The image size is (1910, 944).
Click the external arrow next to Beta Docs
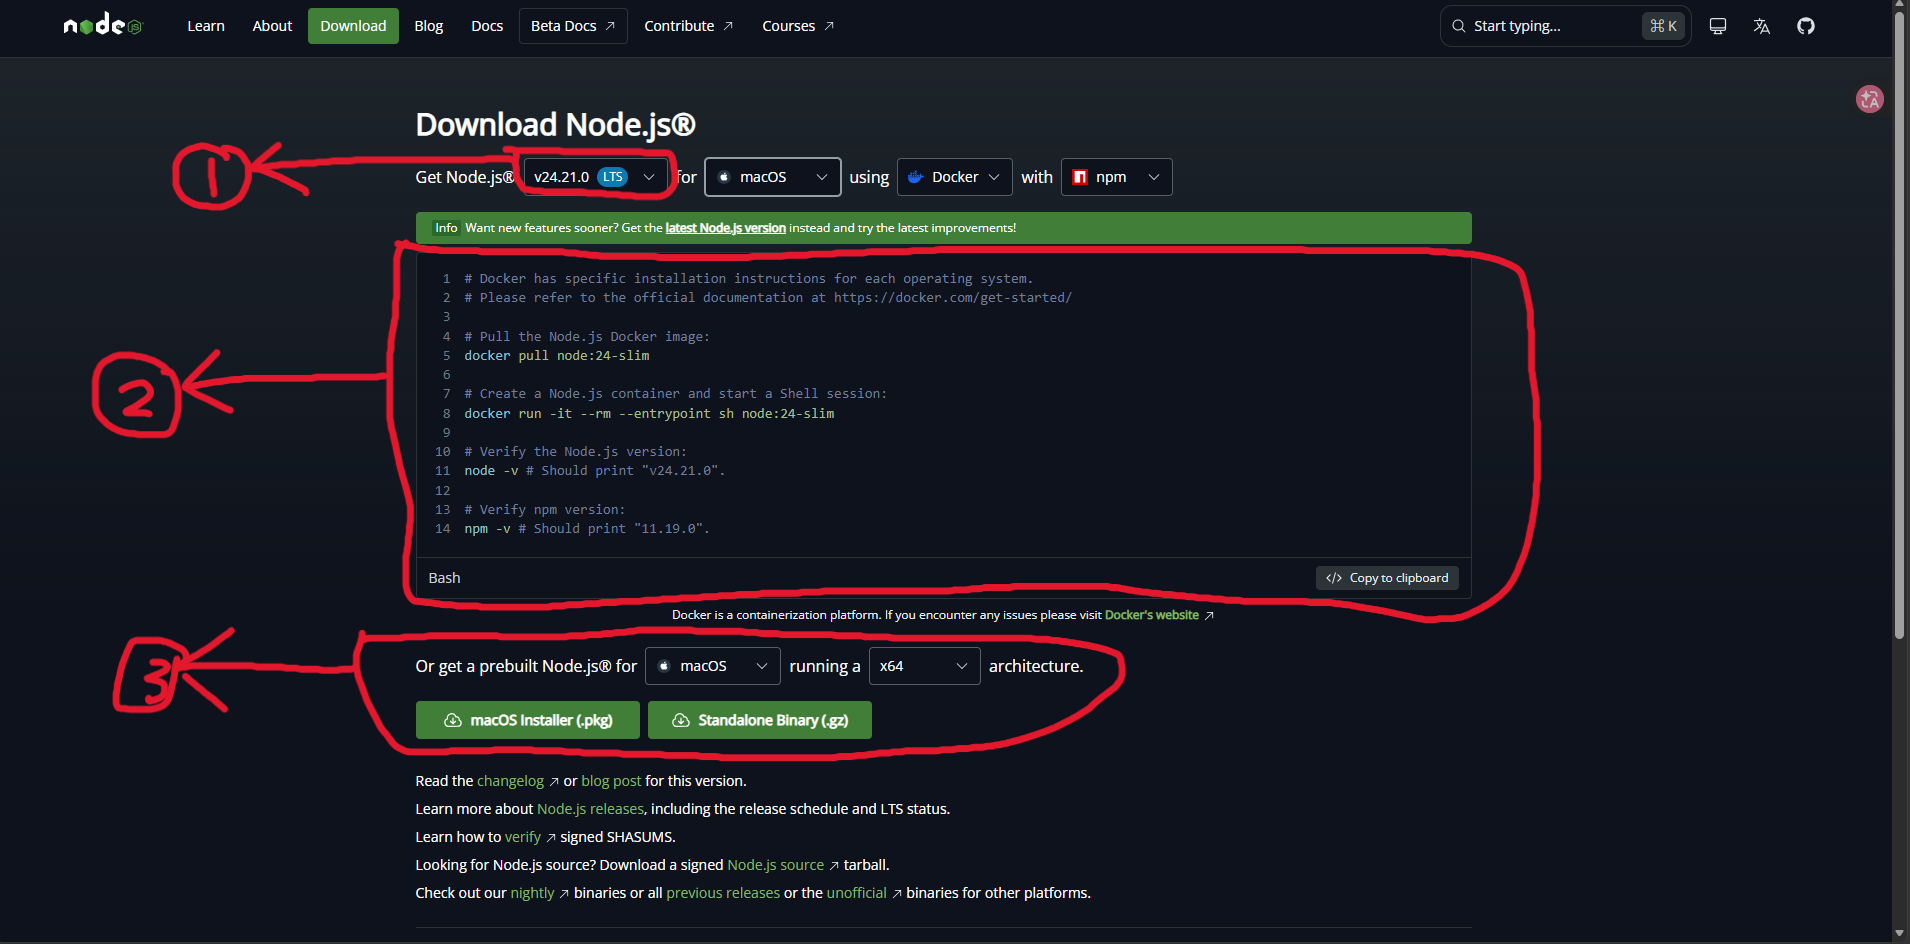pyautogui.click(x=610, y=26)
